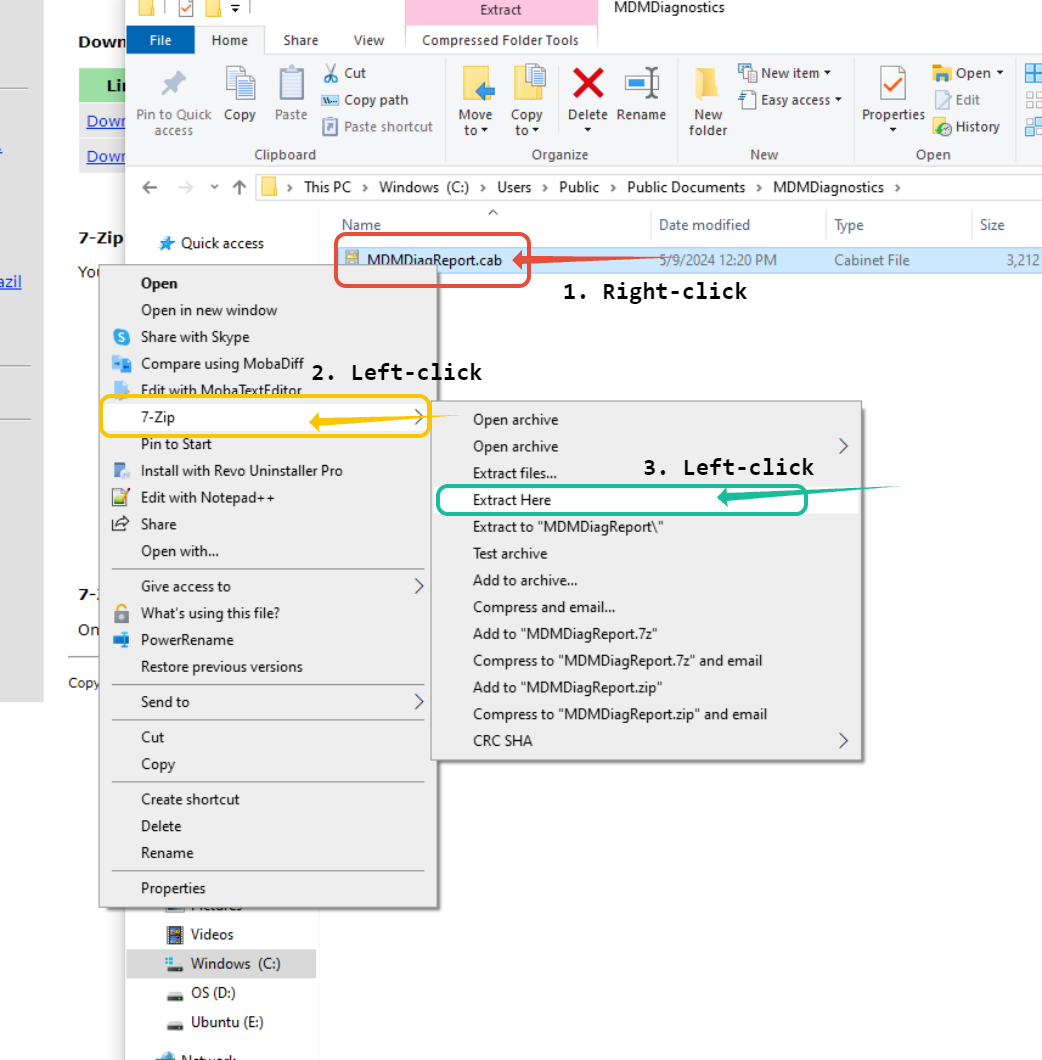This screenshot has height=1060, width=1042.
Task: Expand the 7-Zip submenu
Action: (419, 417)
